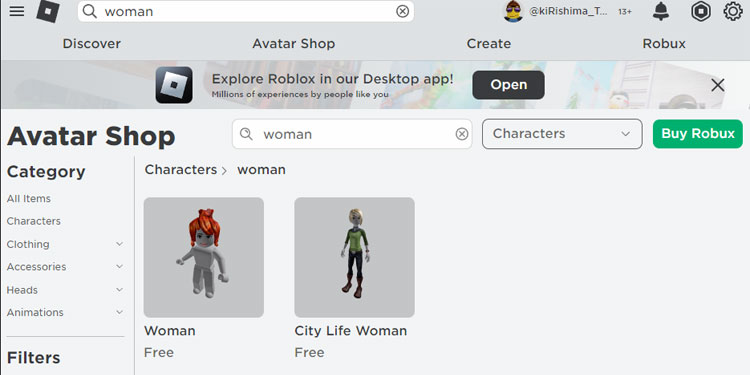Click the magnifier icon in top search bar
This screenshot has width=750, height=375.
pyautogui.click(x=89, y=11)
